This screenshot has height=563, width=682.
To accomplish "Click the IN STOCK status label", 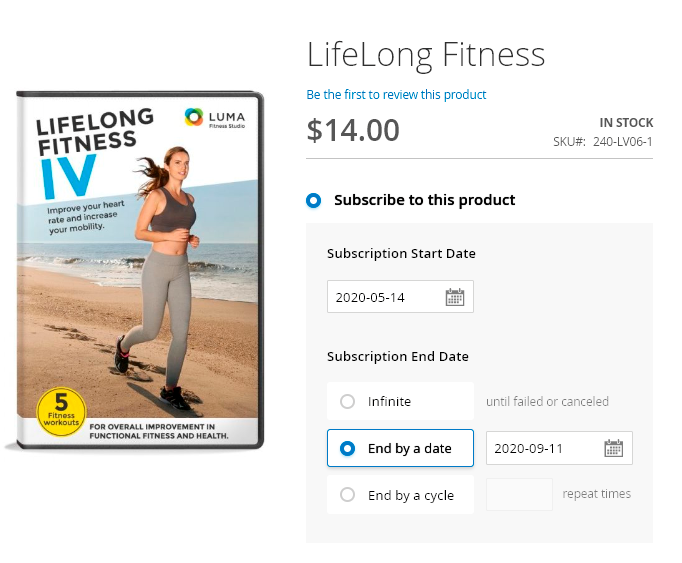I will [626, 122].
